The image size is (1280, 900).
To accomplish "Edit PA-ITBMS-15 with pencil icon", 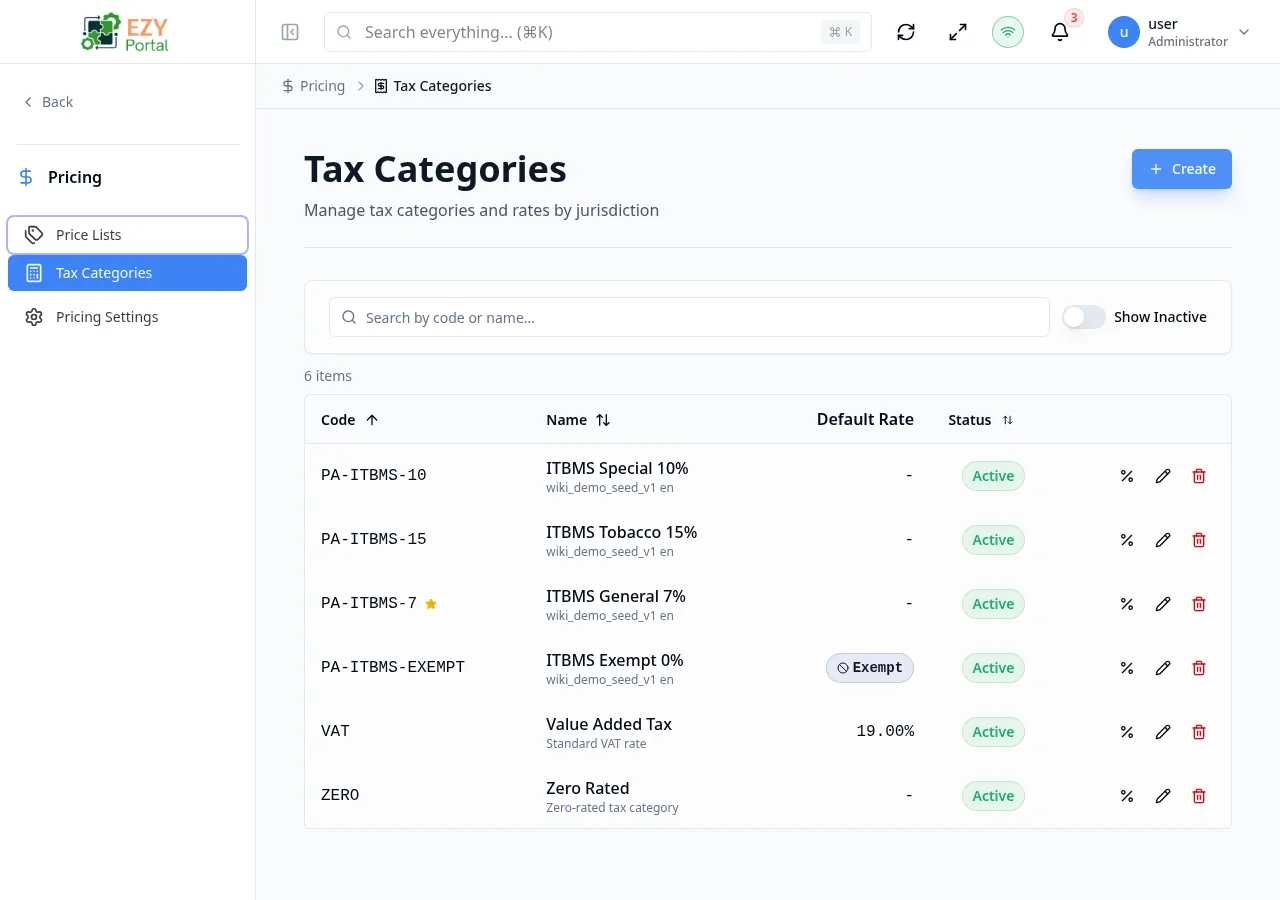I will point(1163,540).
